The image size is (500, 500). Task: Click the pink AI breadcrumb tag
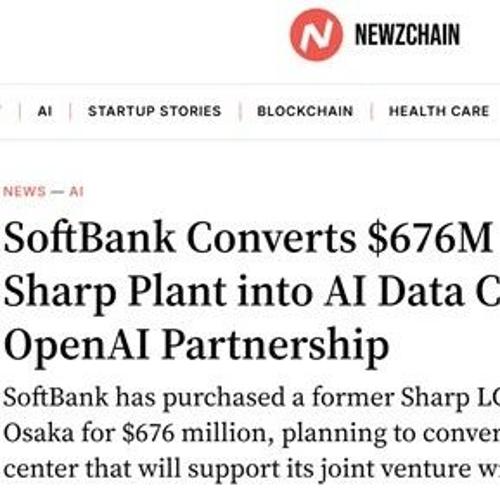[x=76, y=192]
